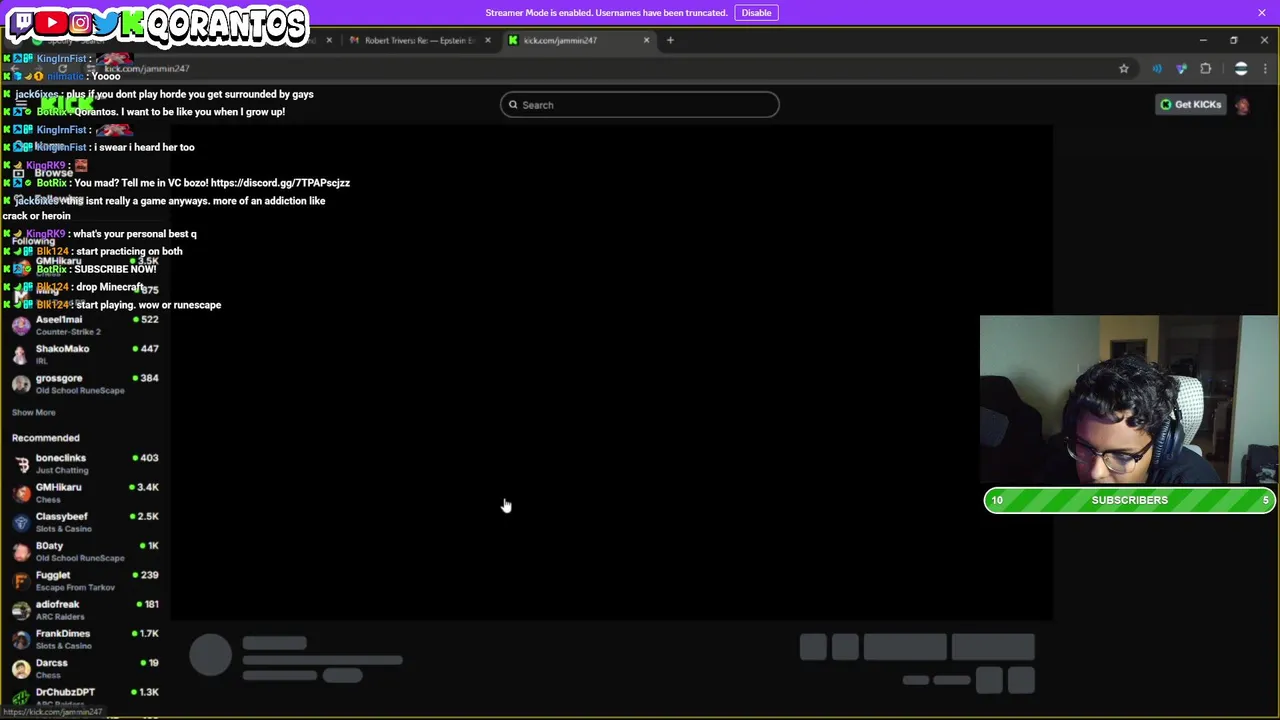Open the media casting extension icon
Viewport: 1280px width, 720px height.
tap(1157, 69)
